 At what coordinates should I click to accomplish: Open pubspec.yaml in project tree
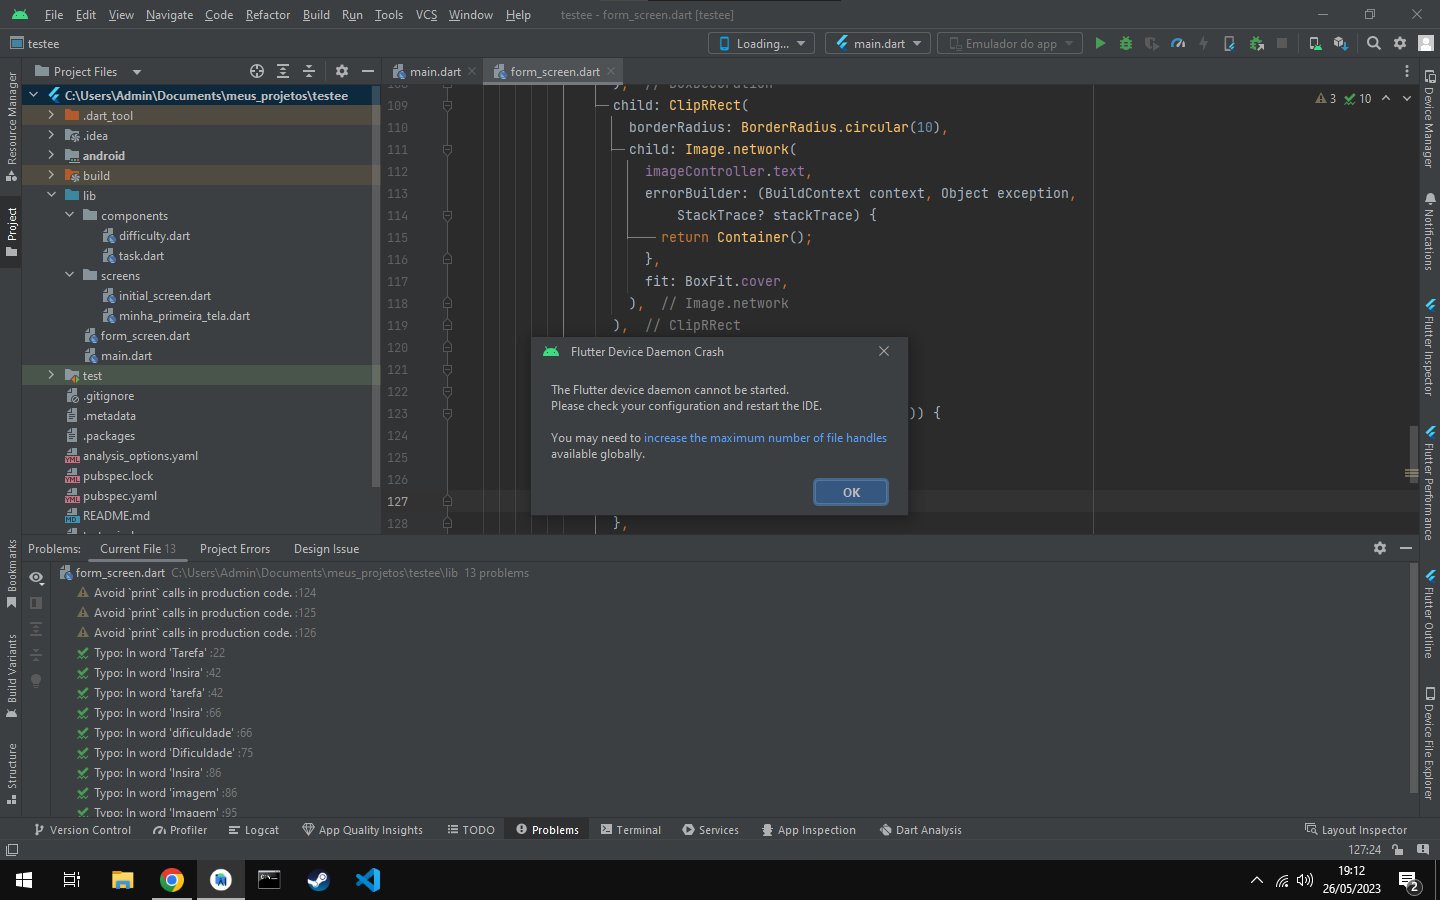120,496
